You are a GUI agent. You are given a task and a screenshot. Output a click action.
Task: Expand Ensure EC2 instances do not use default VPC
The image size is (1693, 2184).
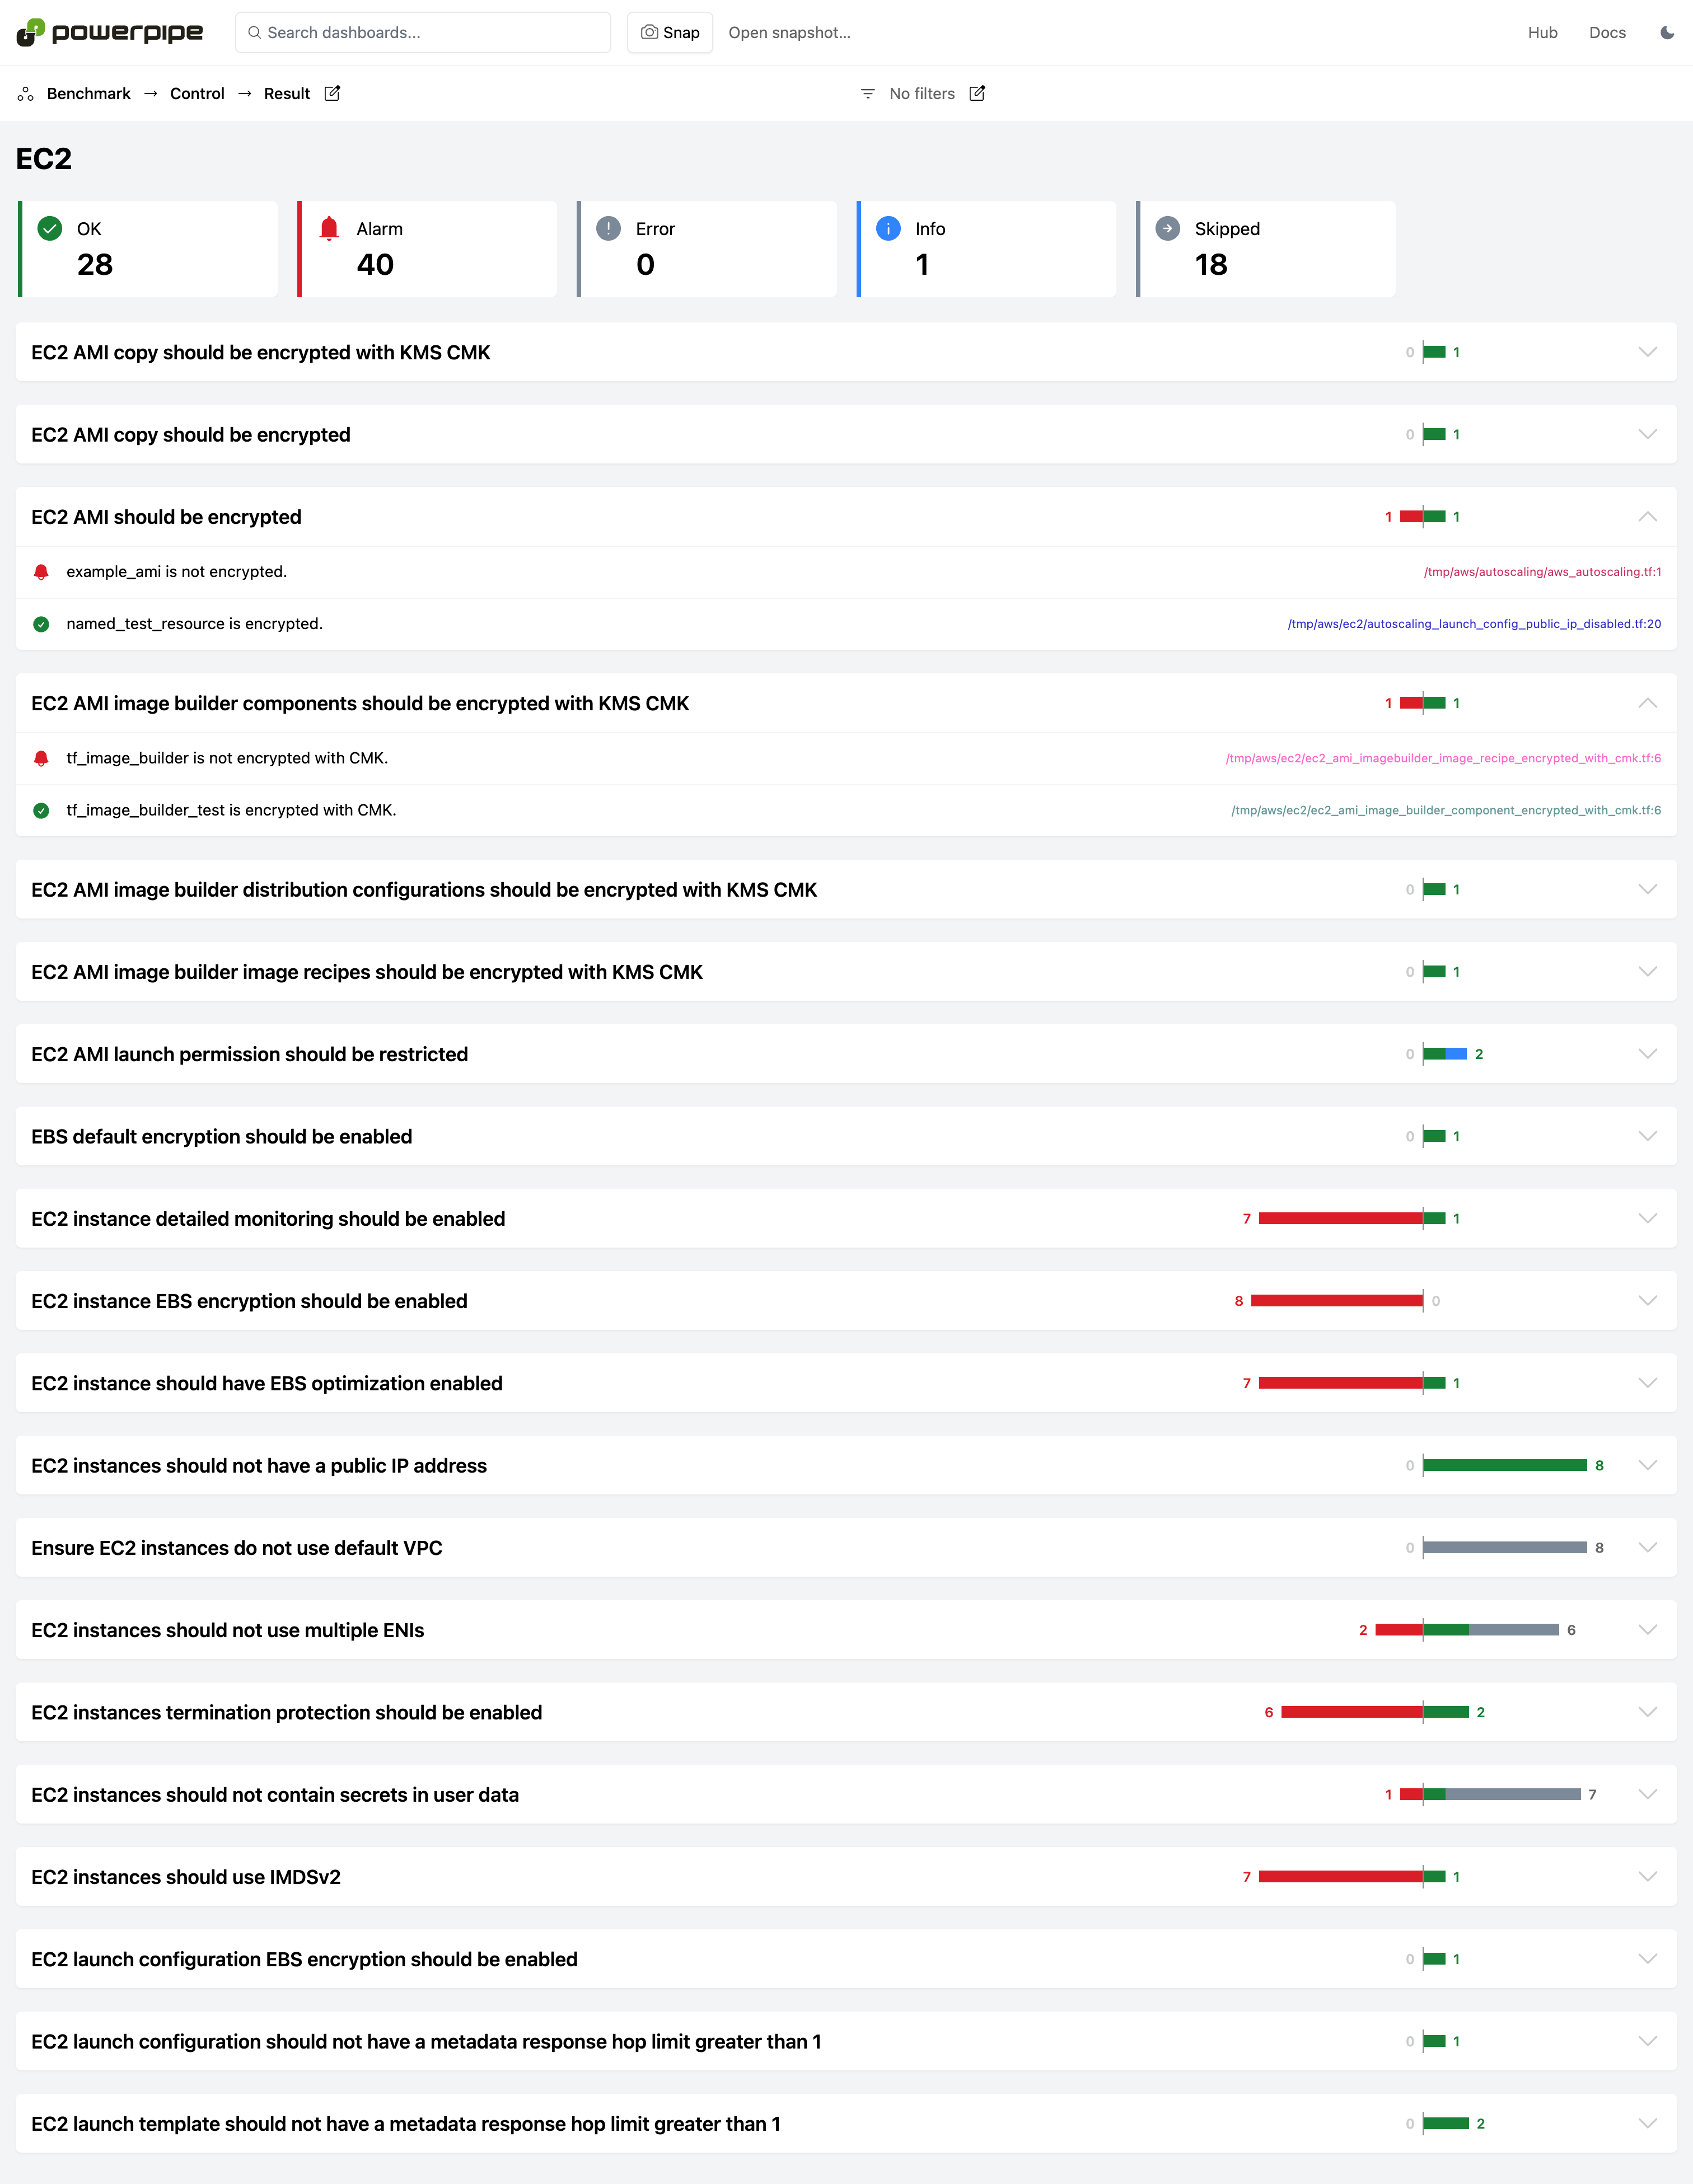pos(1647,1548)
